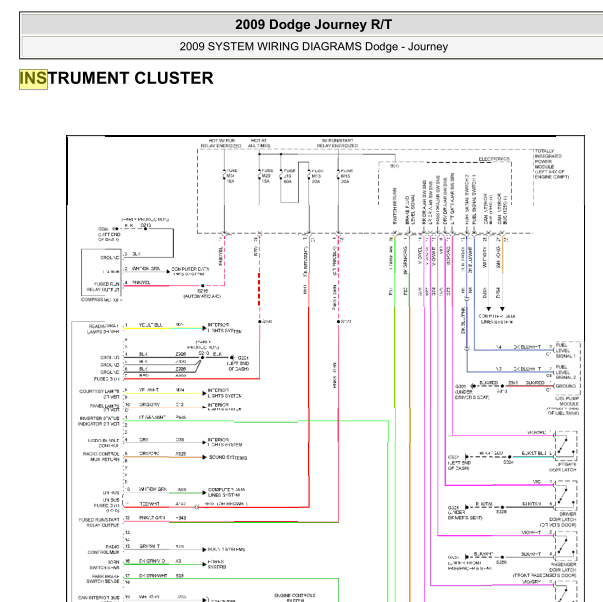This screenshot has height=602, width=603.
Task: Click the "FUSED RUN/START RELAY OUTPUT" label
Action: pos(99,522)
